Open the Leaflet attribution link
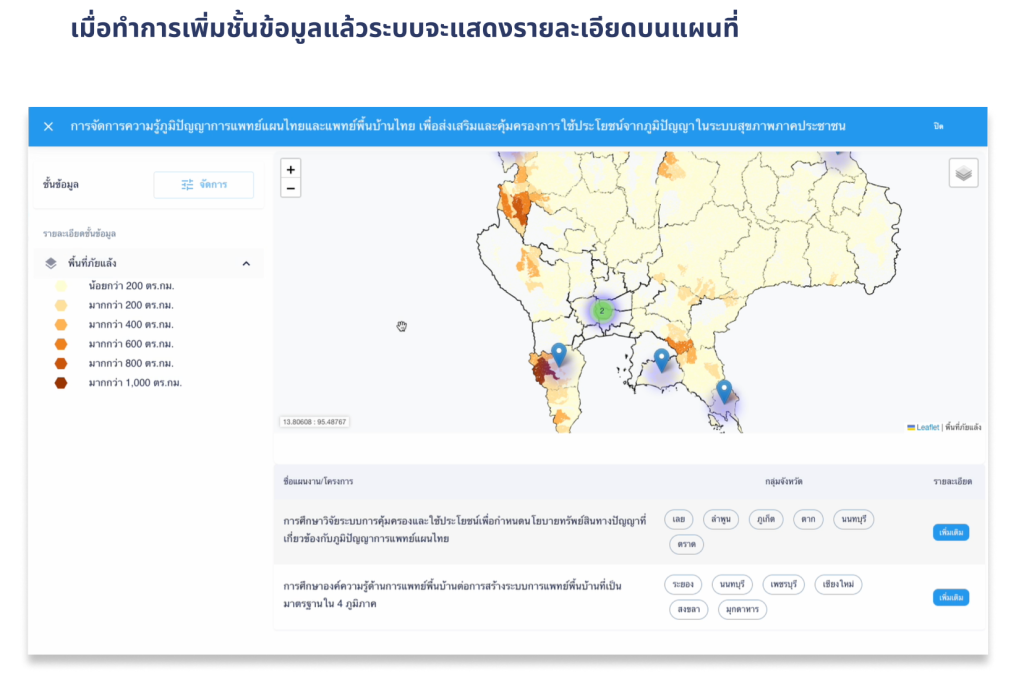Image resolution: width=1024 pixels, height=675 pixels. tap(927, 427)
